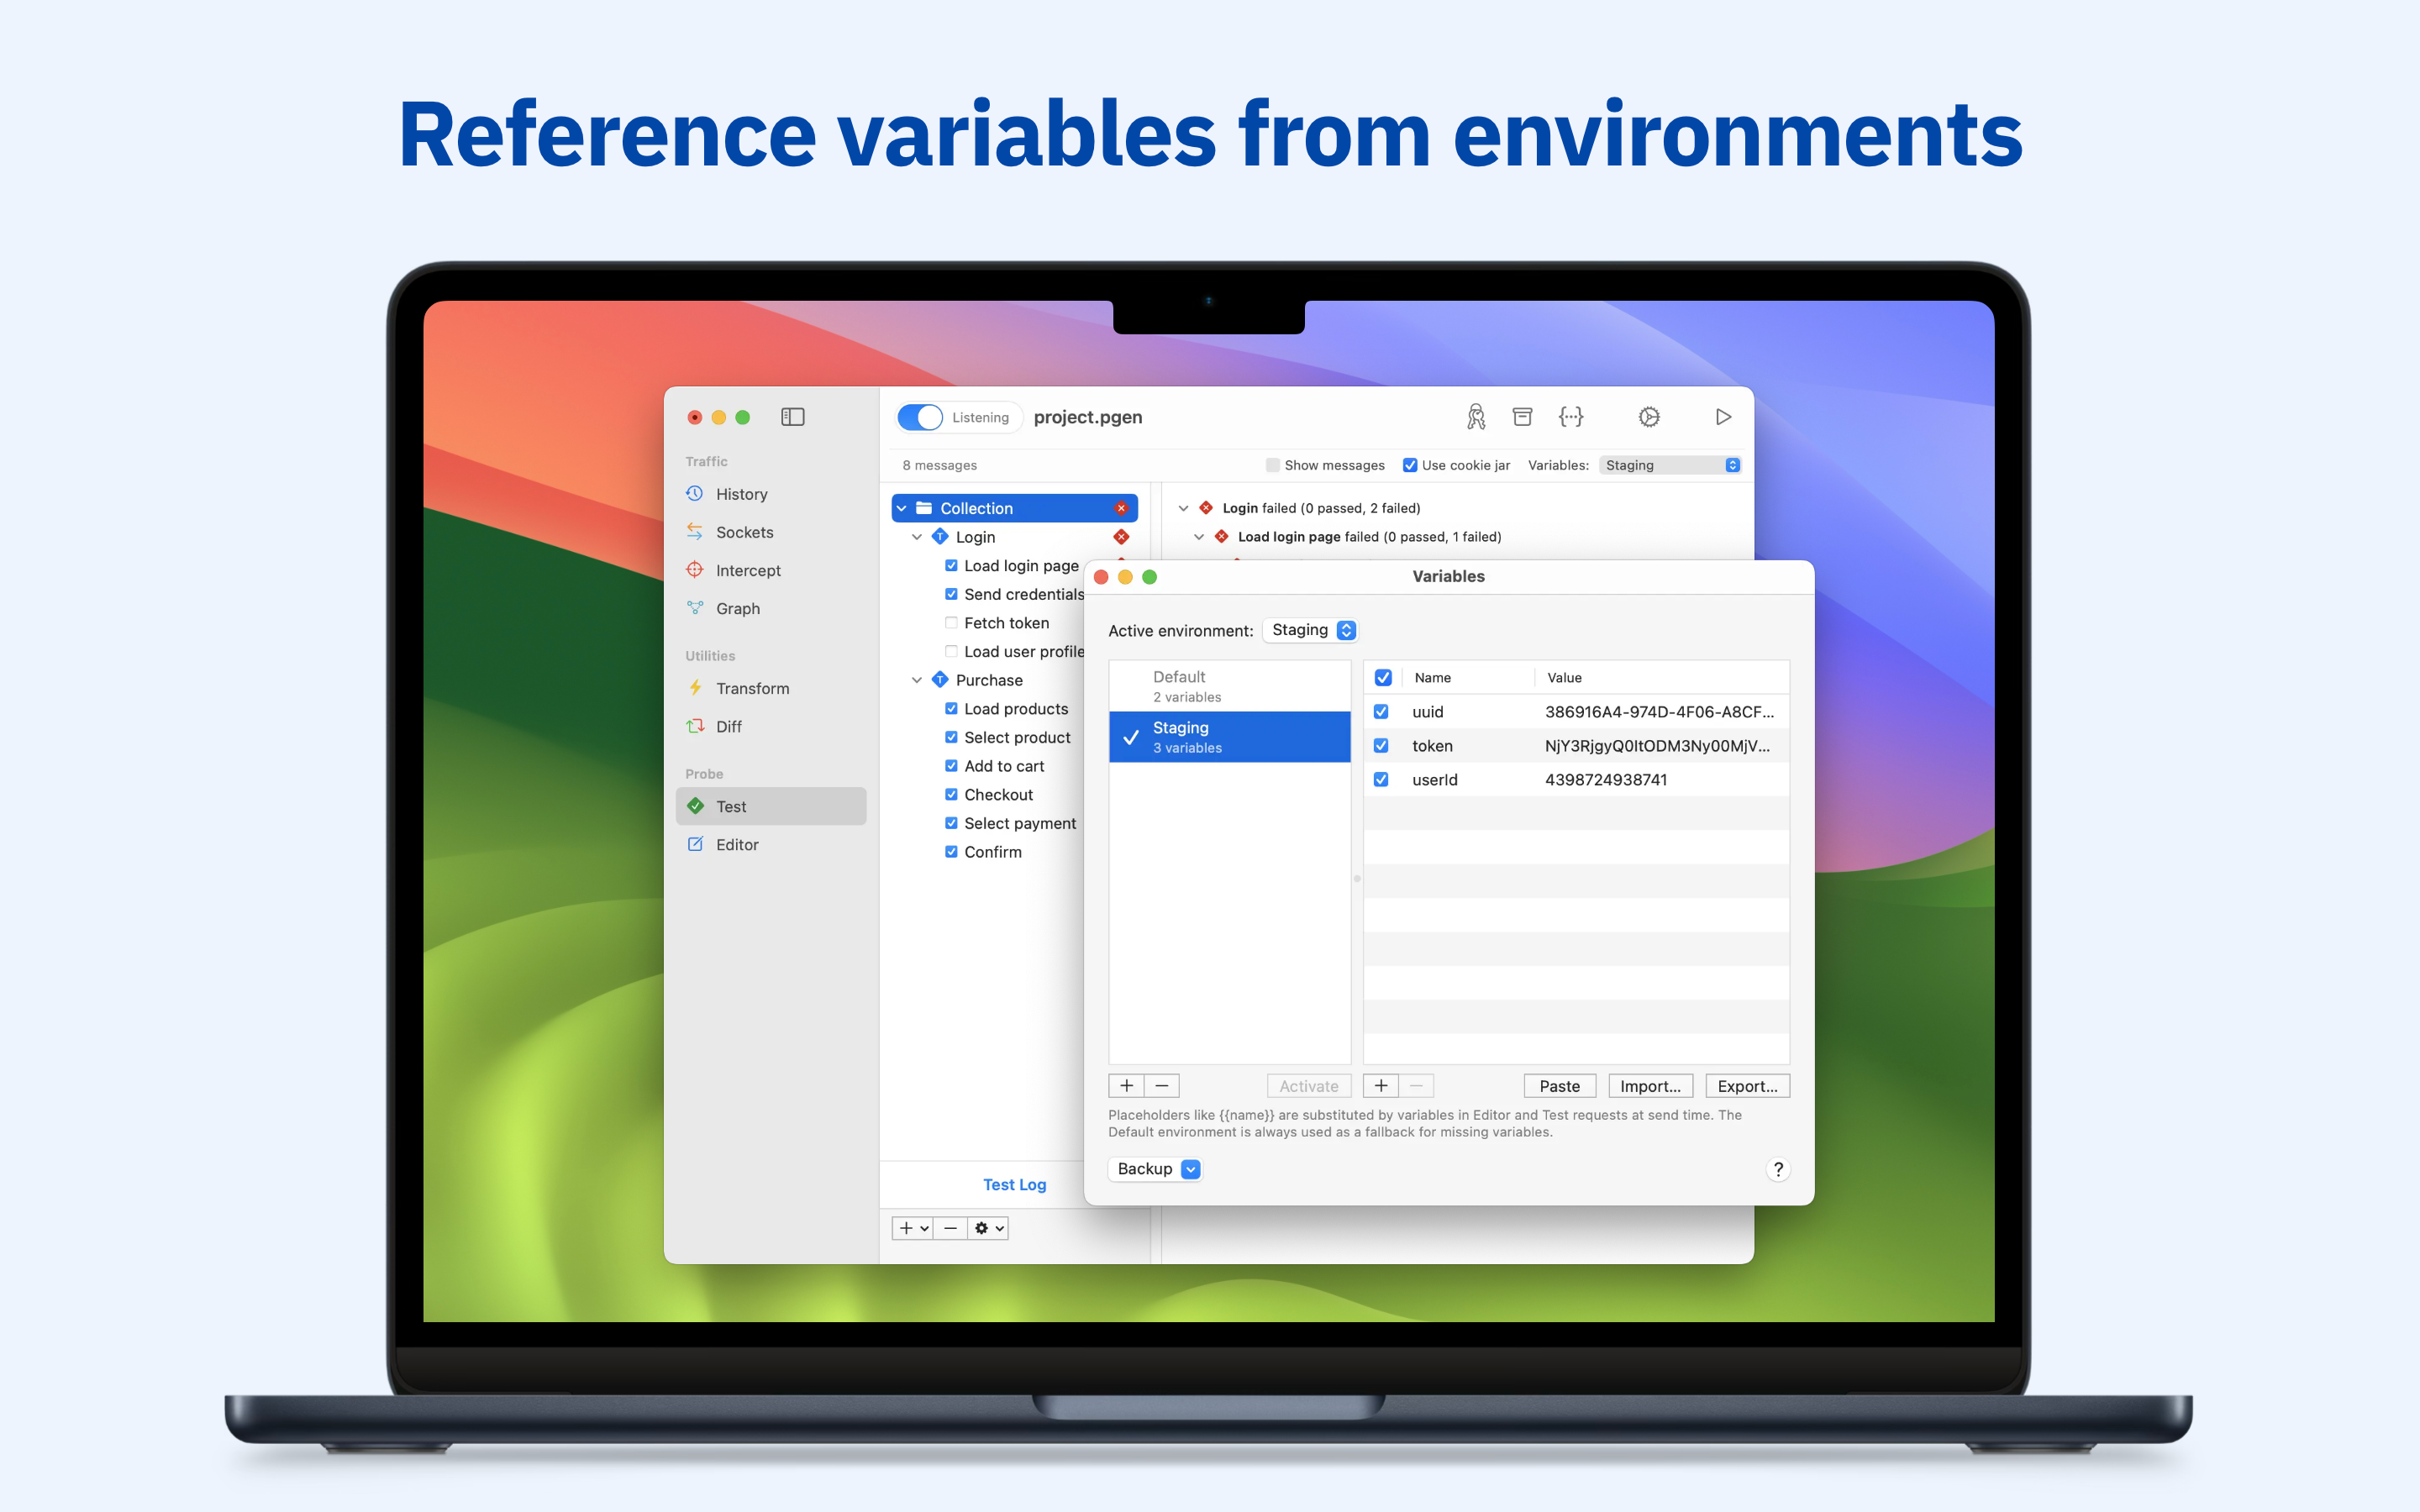Click the Export... button

coord(1747,1086)
